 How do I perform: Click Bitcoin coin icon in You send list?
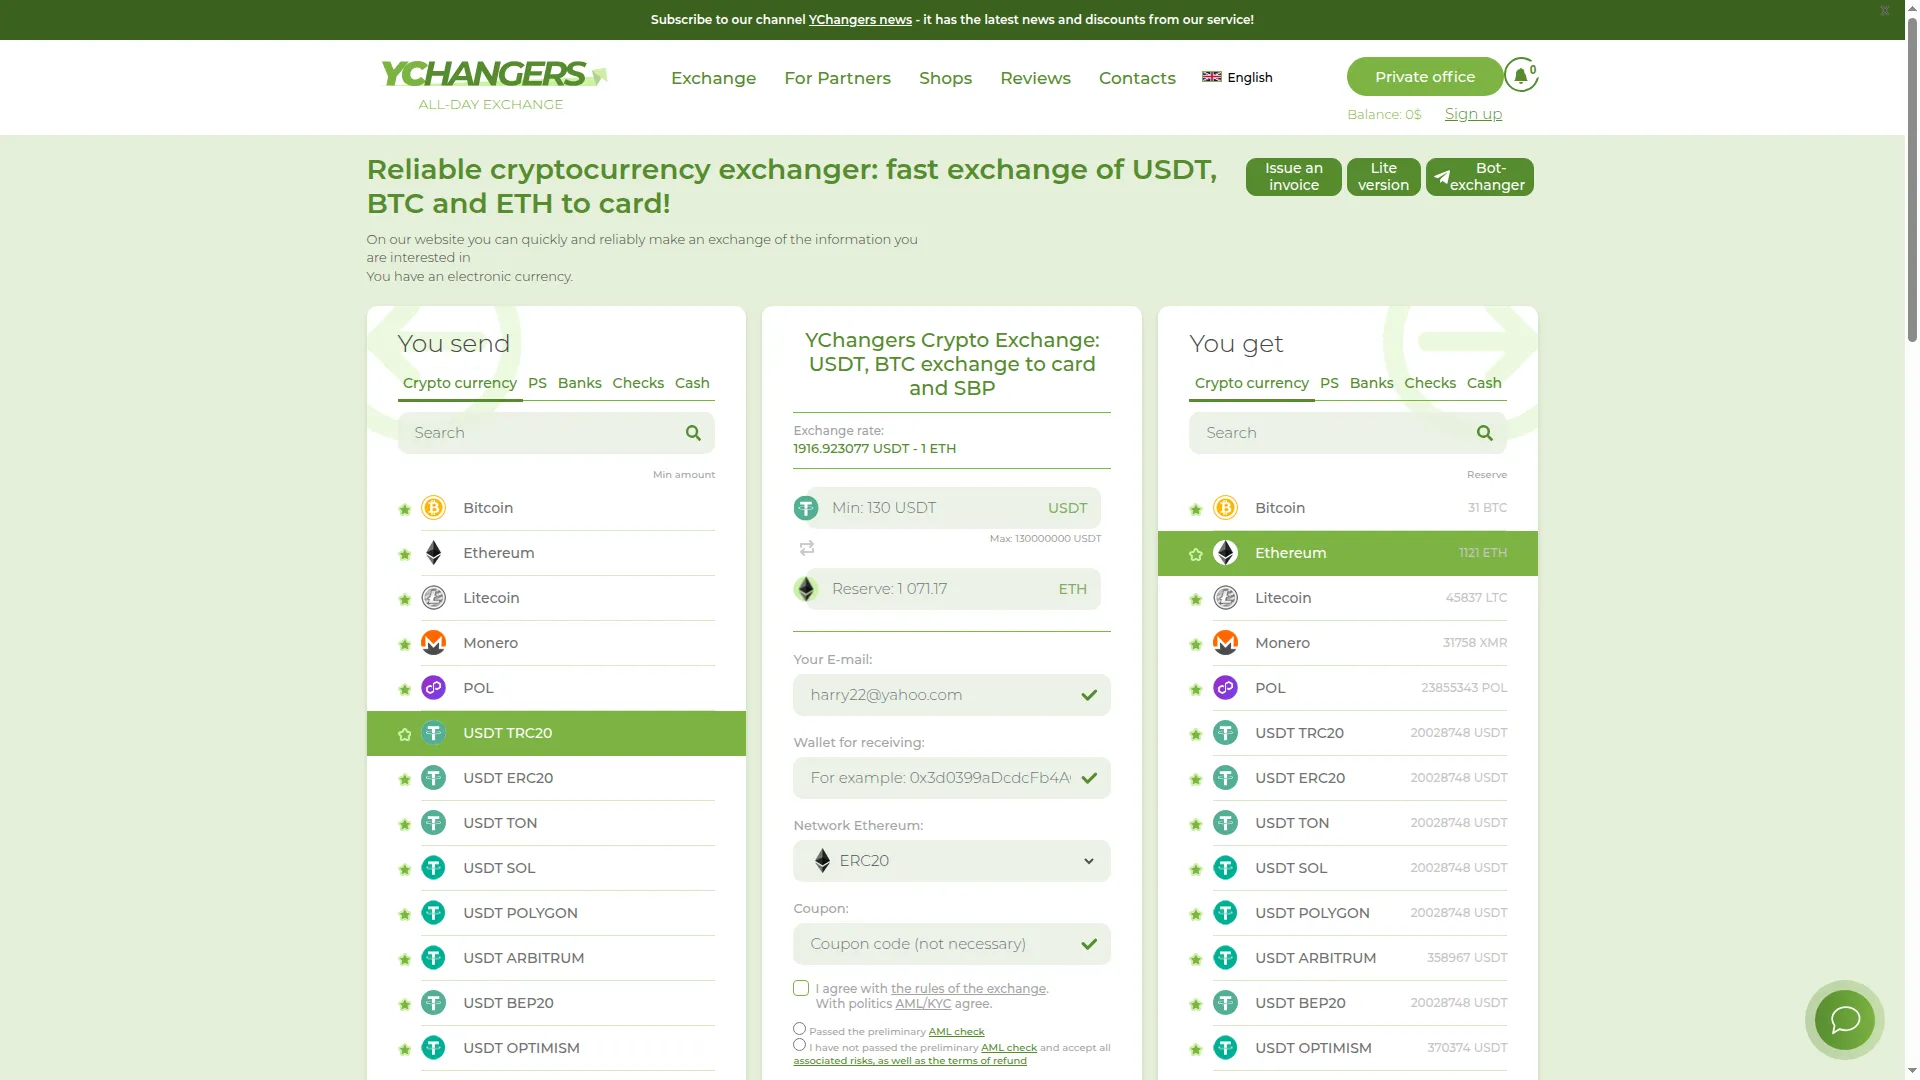pyautogui.click(x=433, y=508)
